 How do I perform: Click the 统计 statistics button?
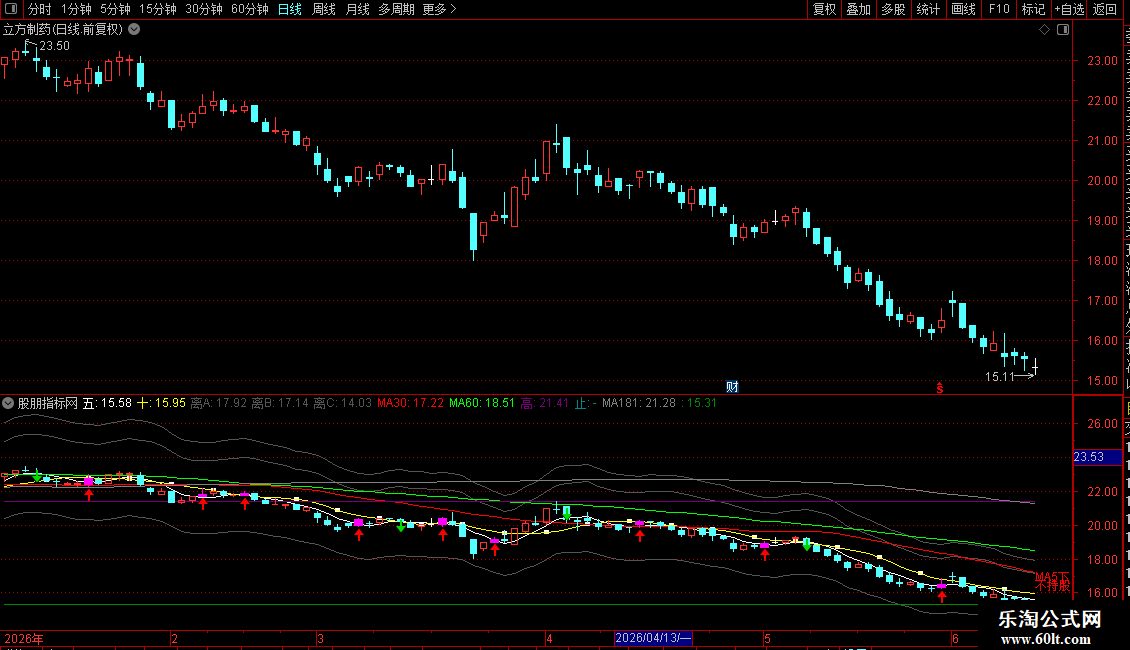tap(928, 9)
